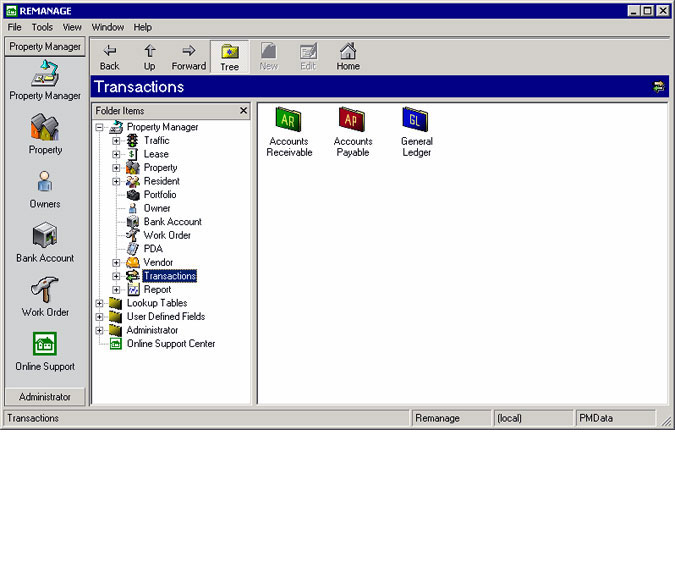Expand the Resident tree node
Viewport: 675px width, 576px height.
coord(116,181)
